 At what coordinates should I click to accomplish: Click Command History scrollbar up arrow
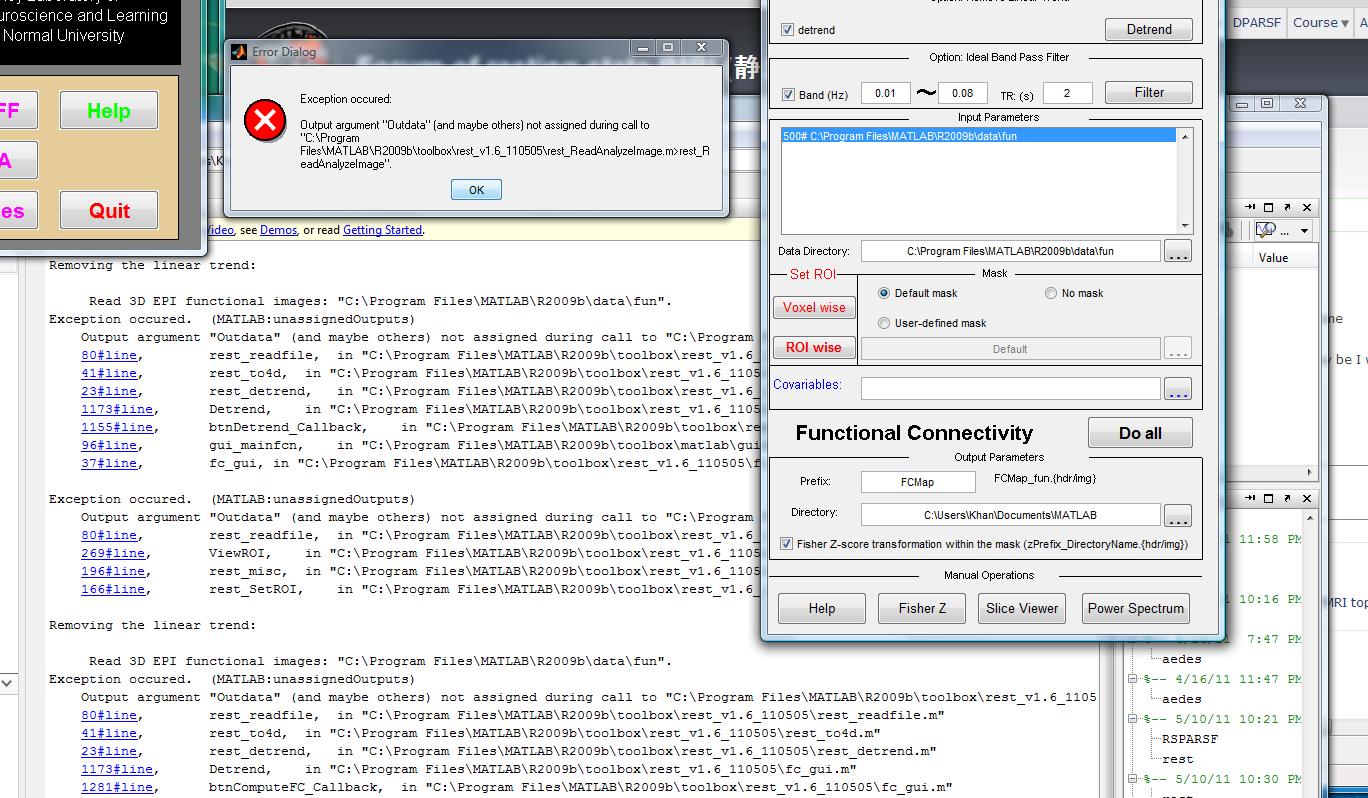pyautogui.click(x=1310, y=518)
